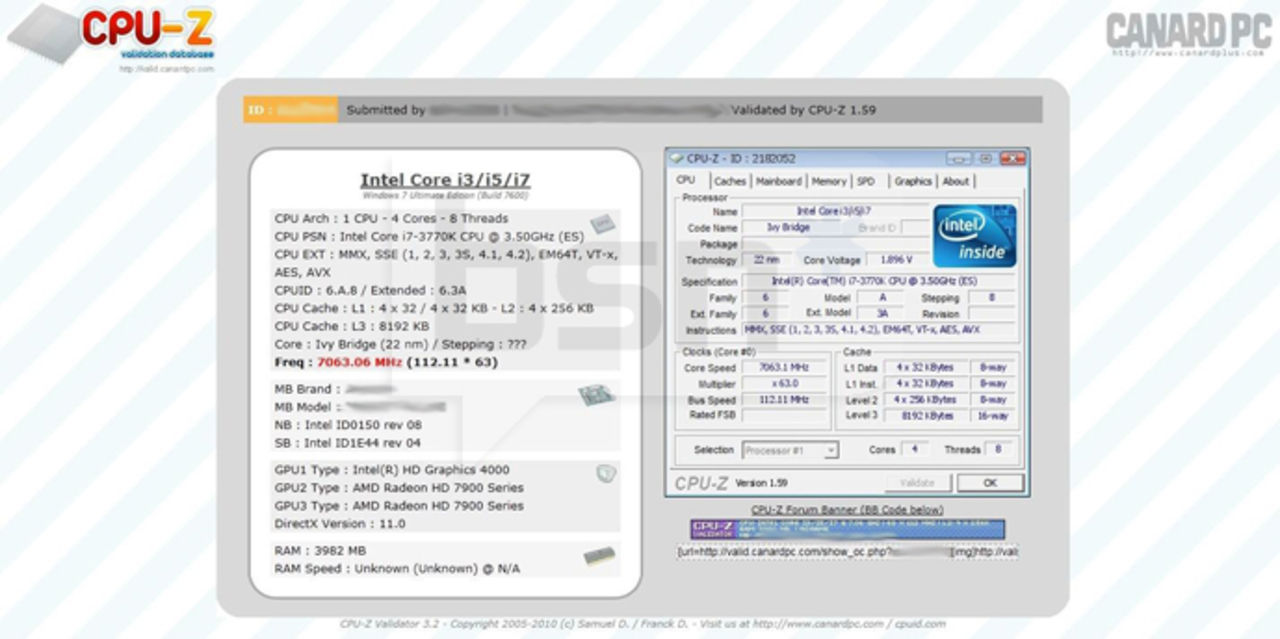Go to the About tab

pyautogui.click(x=956, y=182)
